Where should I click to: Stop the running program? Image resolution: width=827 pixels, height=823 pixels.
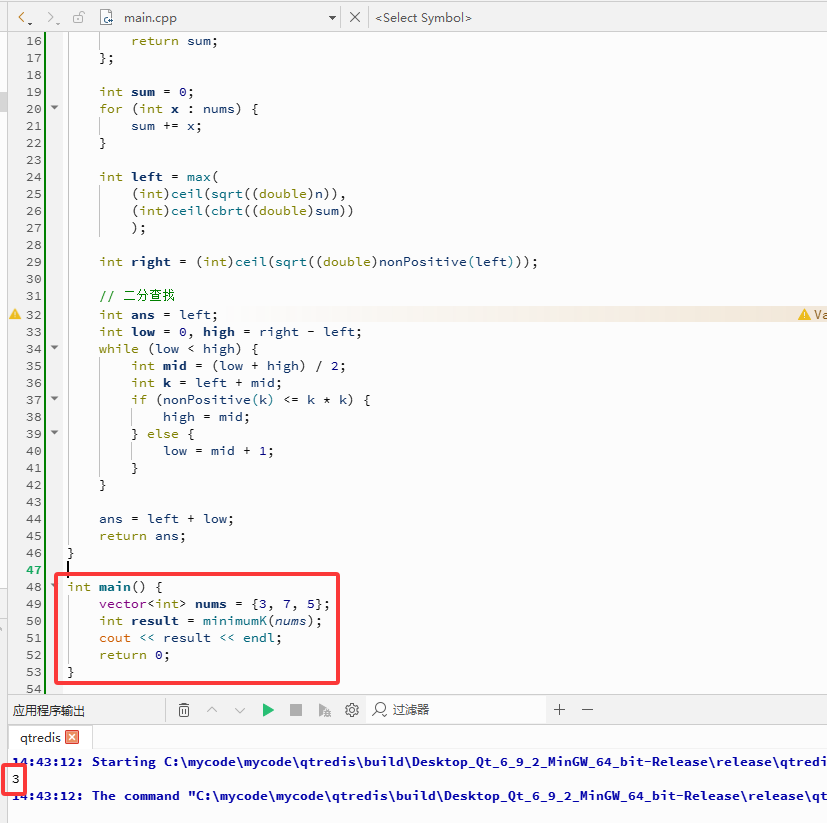pos(296,710)
